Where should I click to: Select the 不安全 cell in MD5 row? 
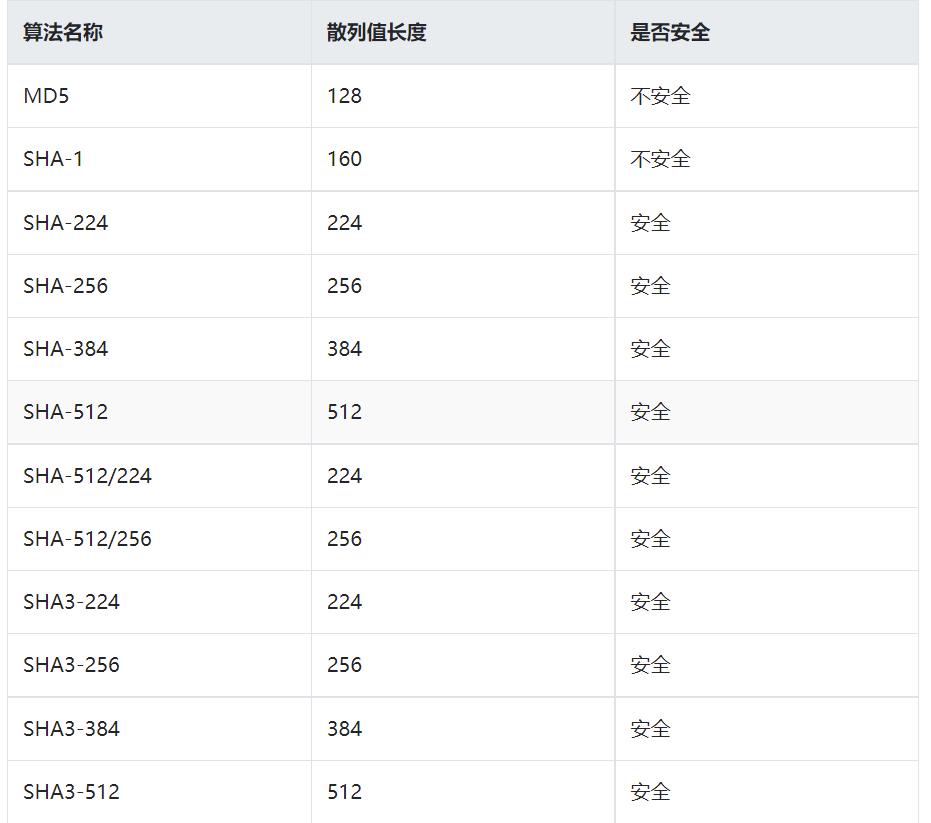tap(660, 96)
